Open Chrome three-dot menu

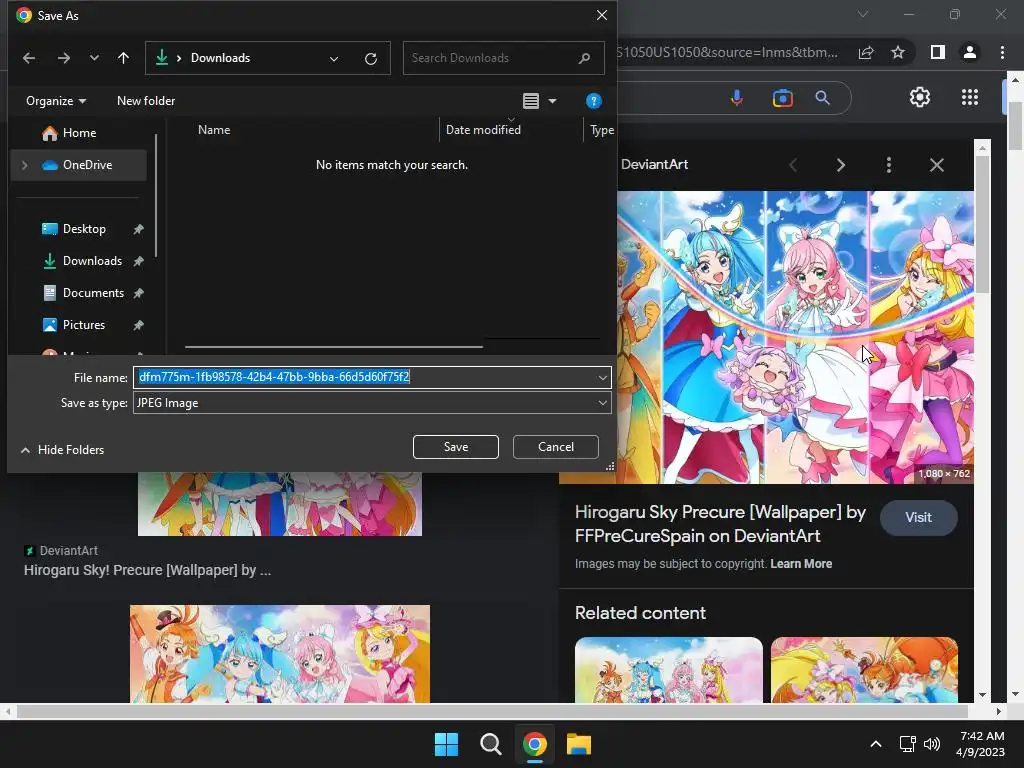click(1002, 52)
